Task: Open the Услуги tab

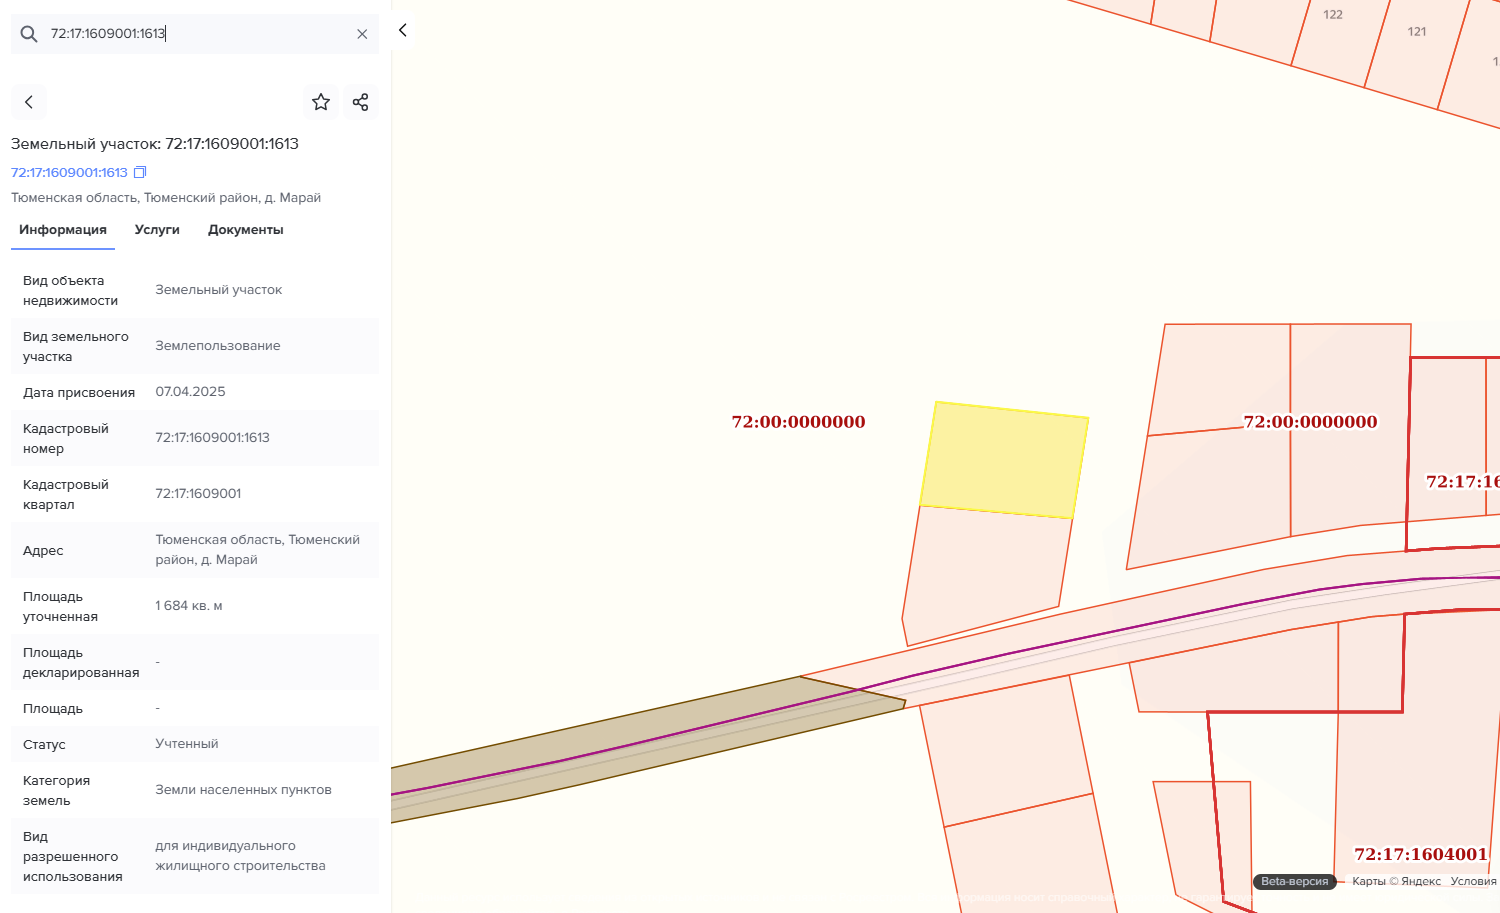Action: point(157,230)
